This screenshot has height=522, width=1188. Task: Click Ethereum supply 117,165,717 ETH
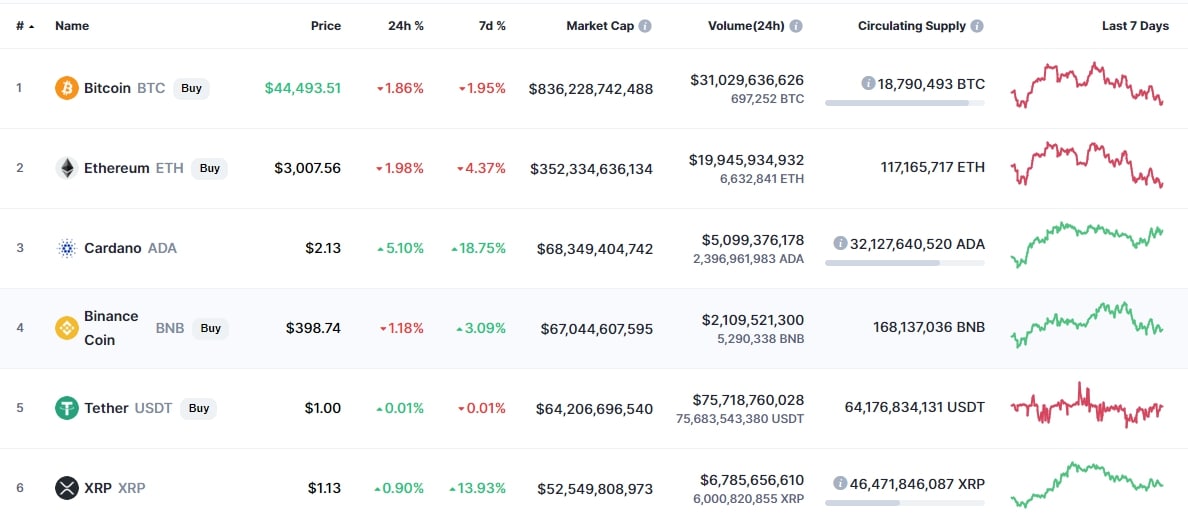pyautogui.click(x=933, y=167)
